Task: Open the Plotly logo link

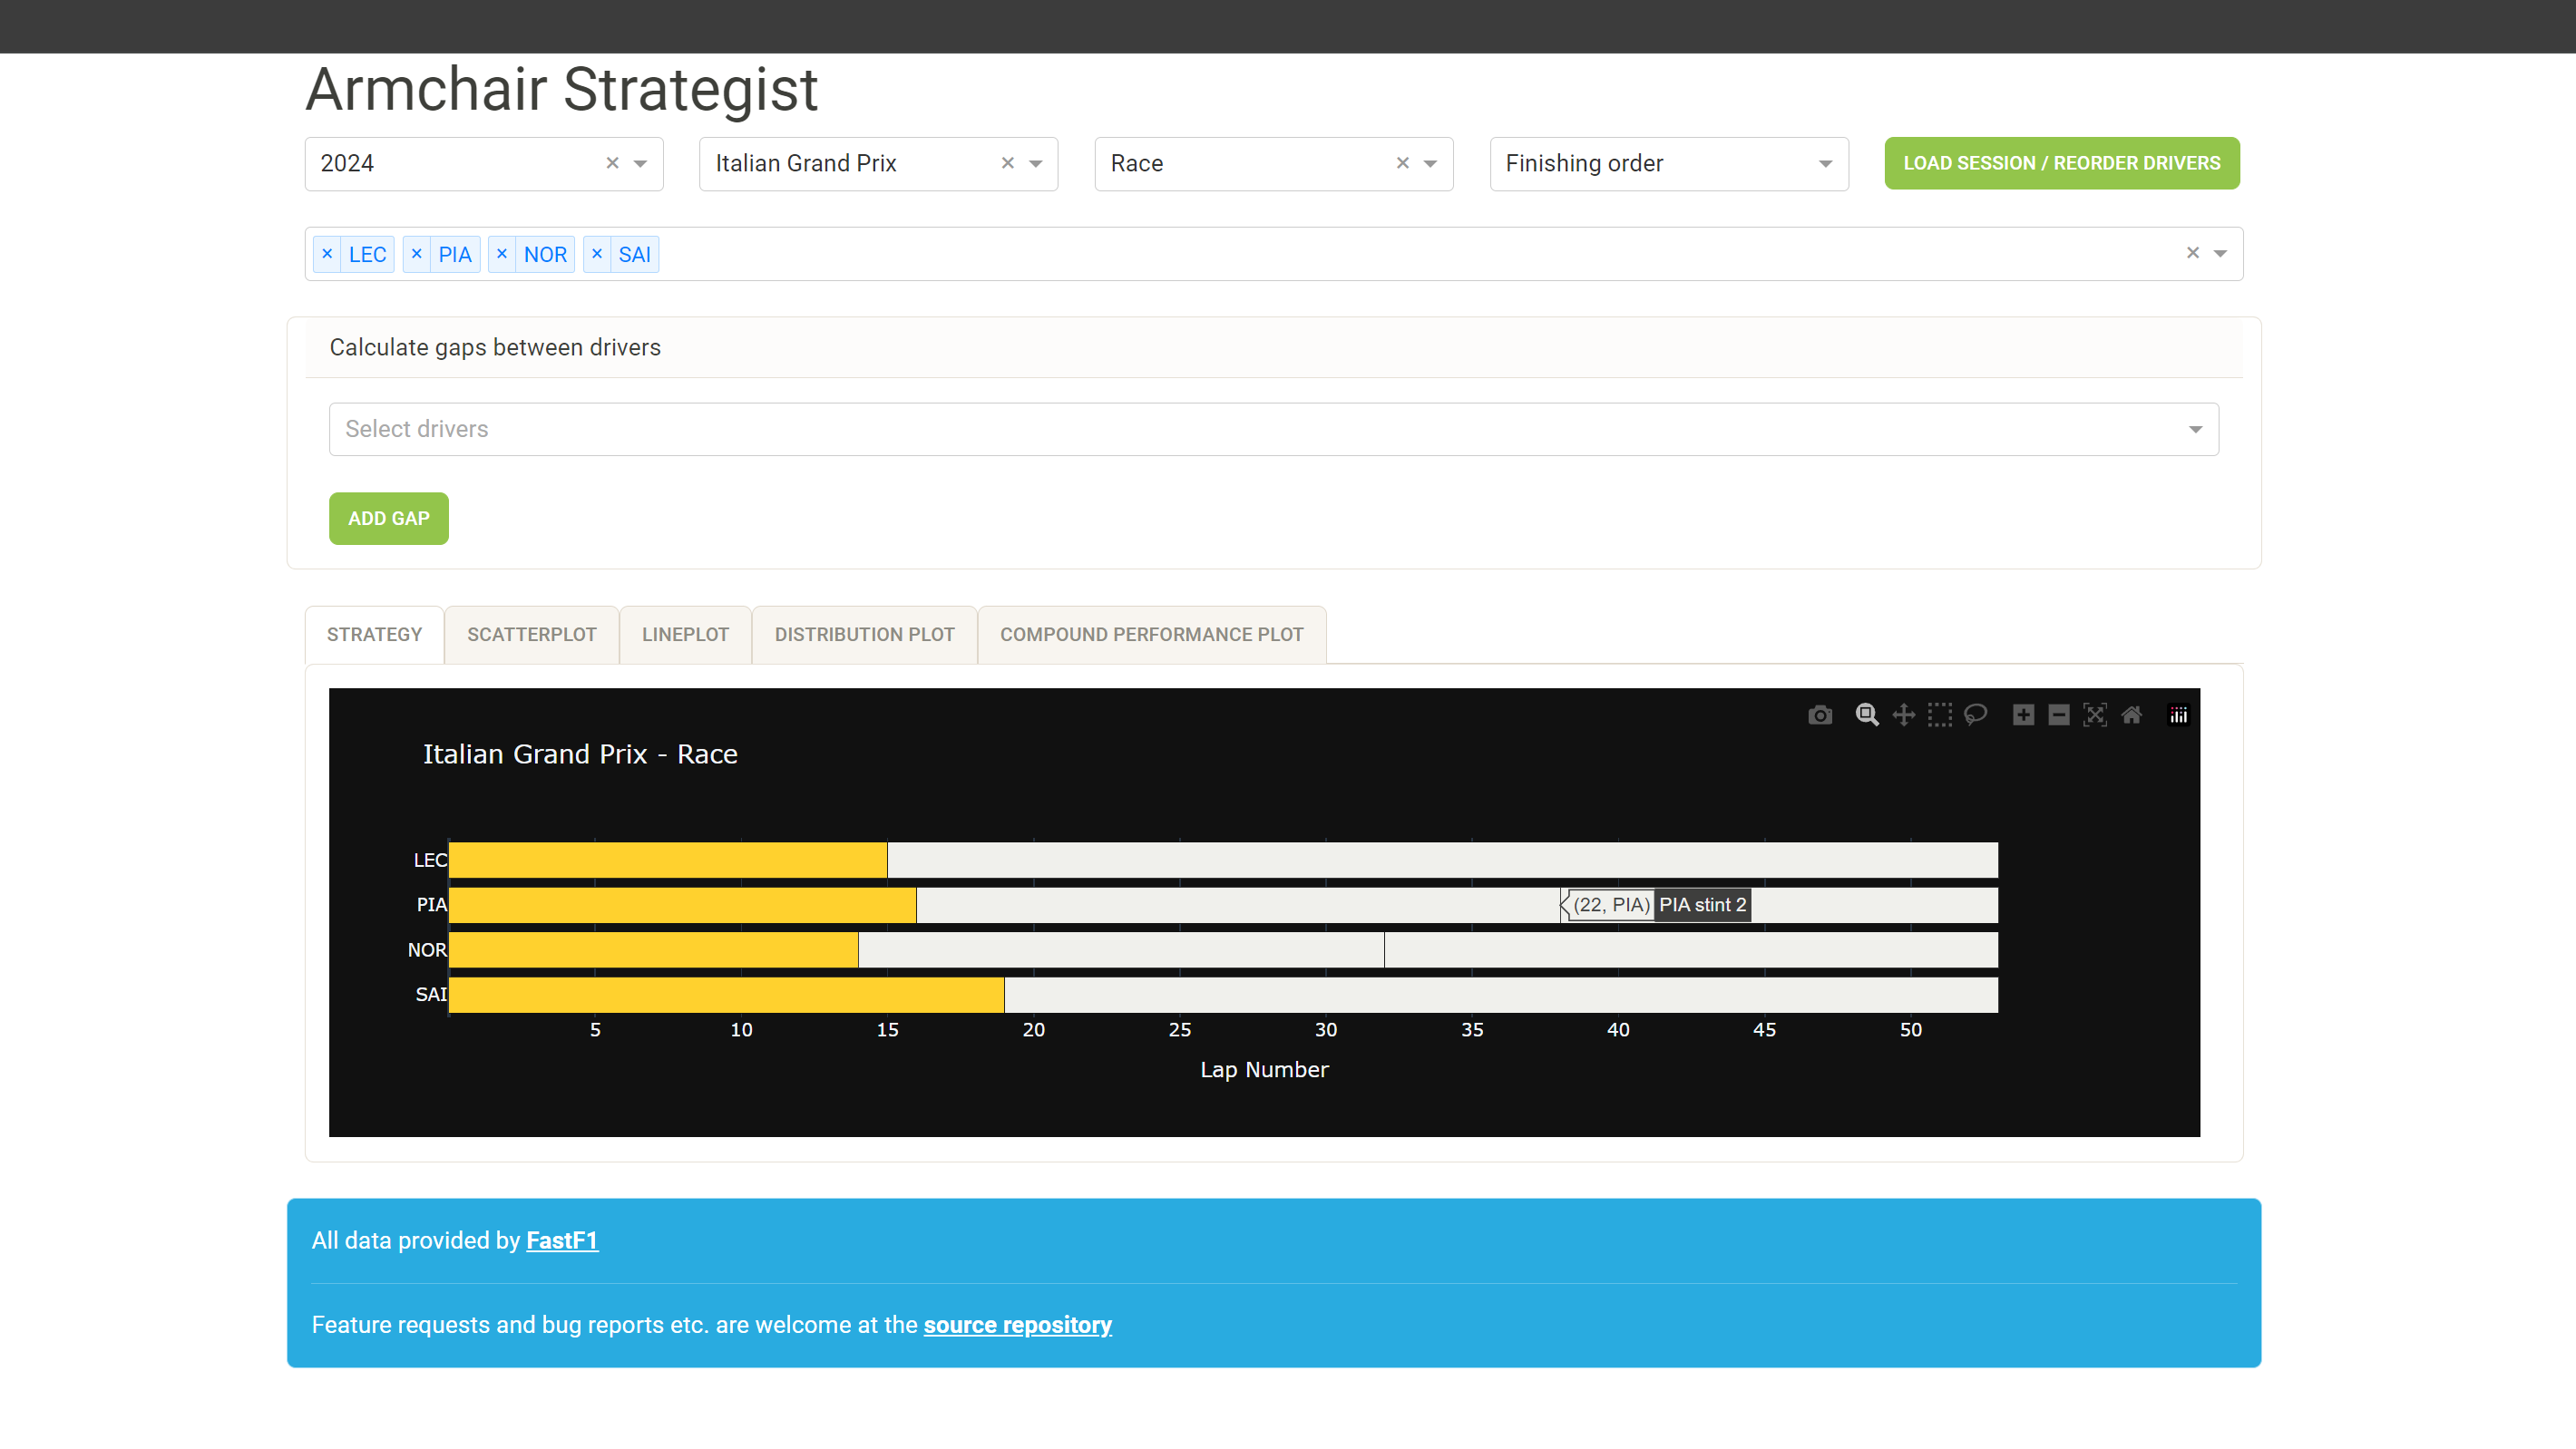Action: (2179, 714)
